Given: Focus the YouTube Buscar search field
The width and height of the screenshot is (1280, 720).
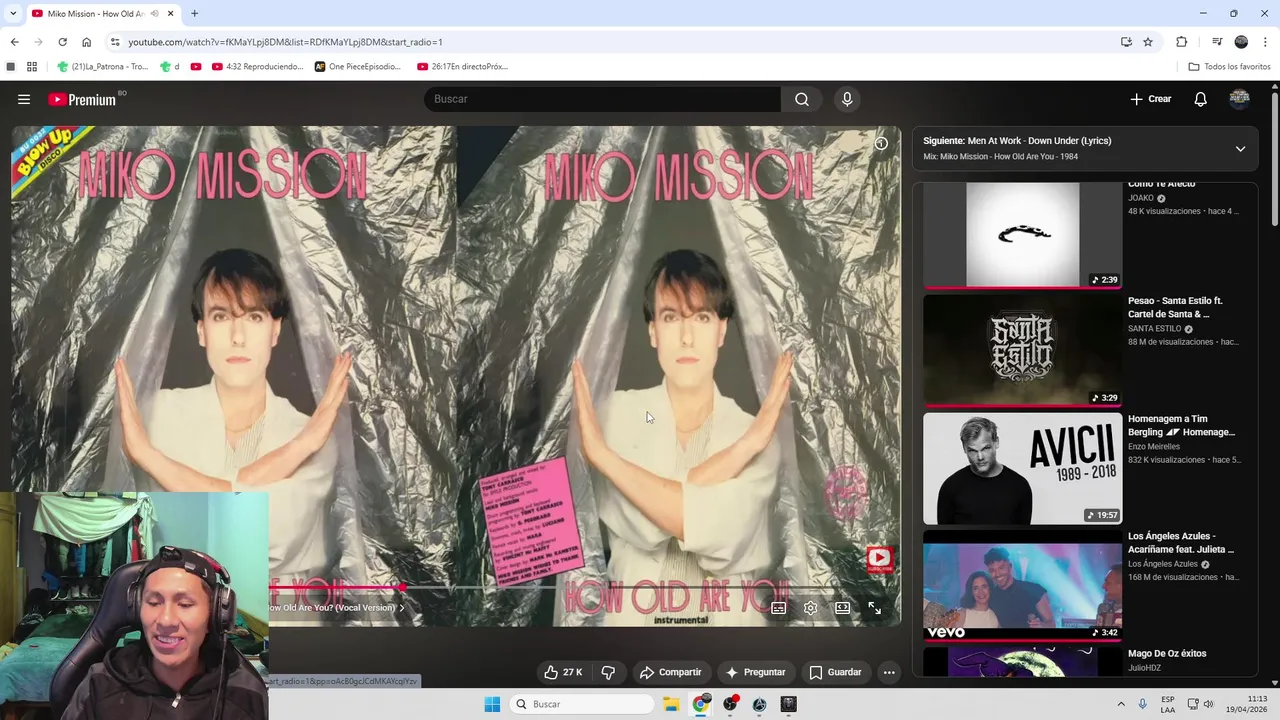Looking at the screenshot, I should pyautogui.click(x=602, y=99).
